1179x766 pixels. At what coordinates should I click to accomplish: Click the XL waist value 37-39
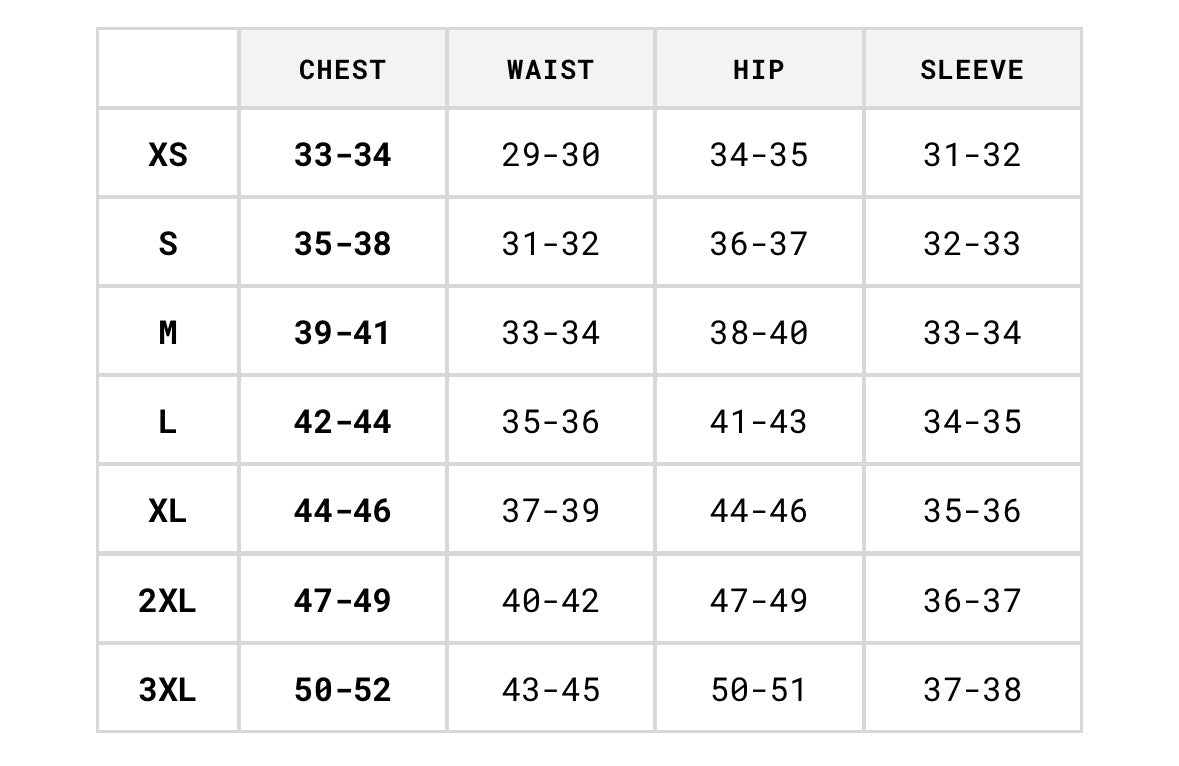point(550,511)
